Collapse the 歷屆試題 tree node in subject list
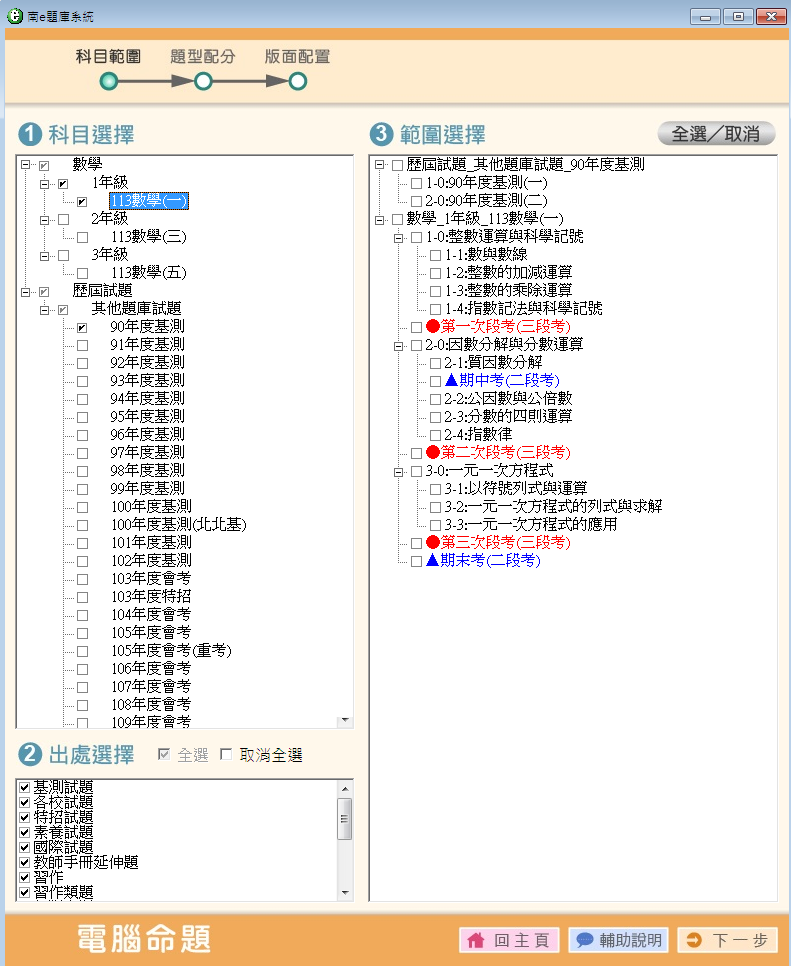791x966 pixels. [25, 291]
